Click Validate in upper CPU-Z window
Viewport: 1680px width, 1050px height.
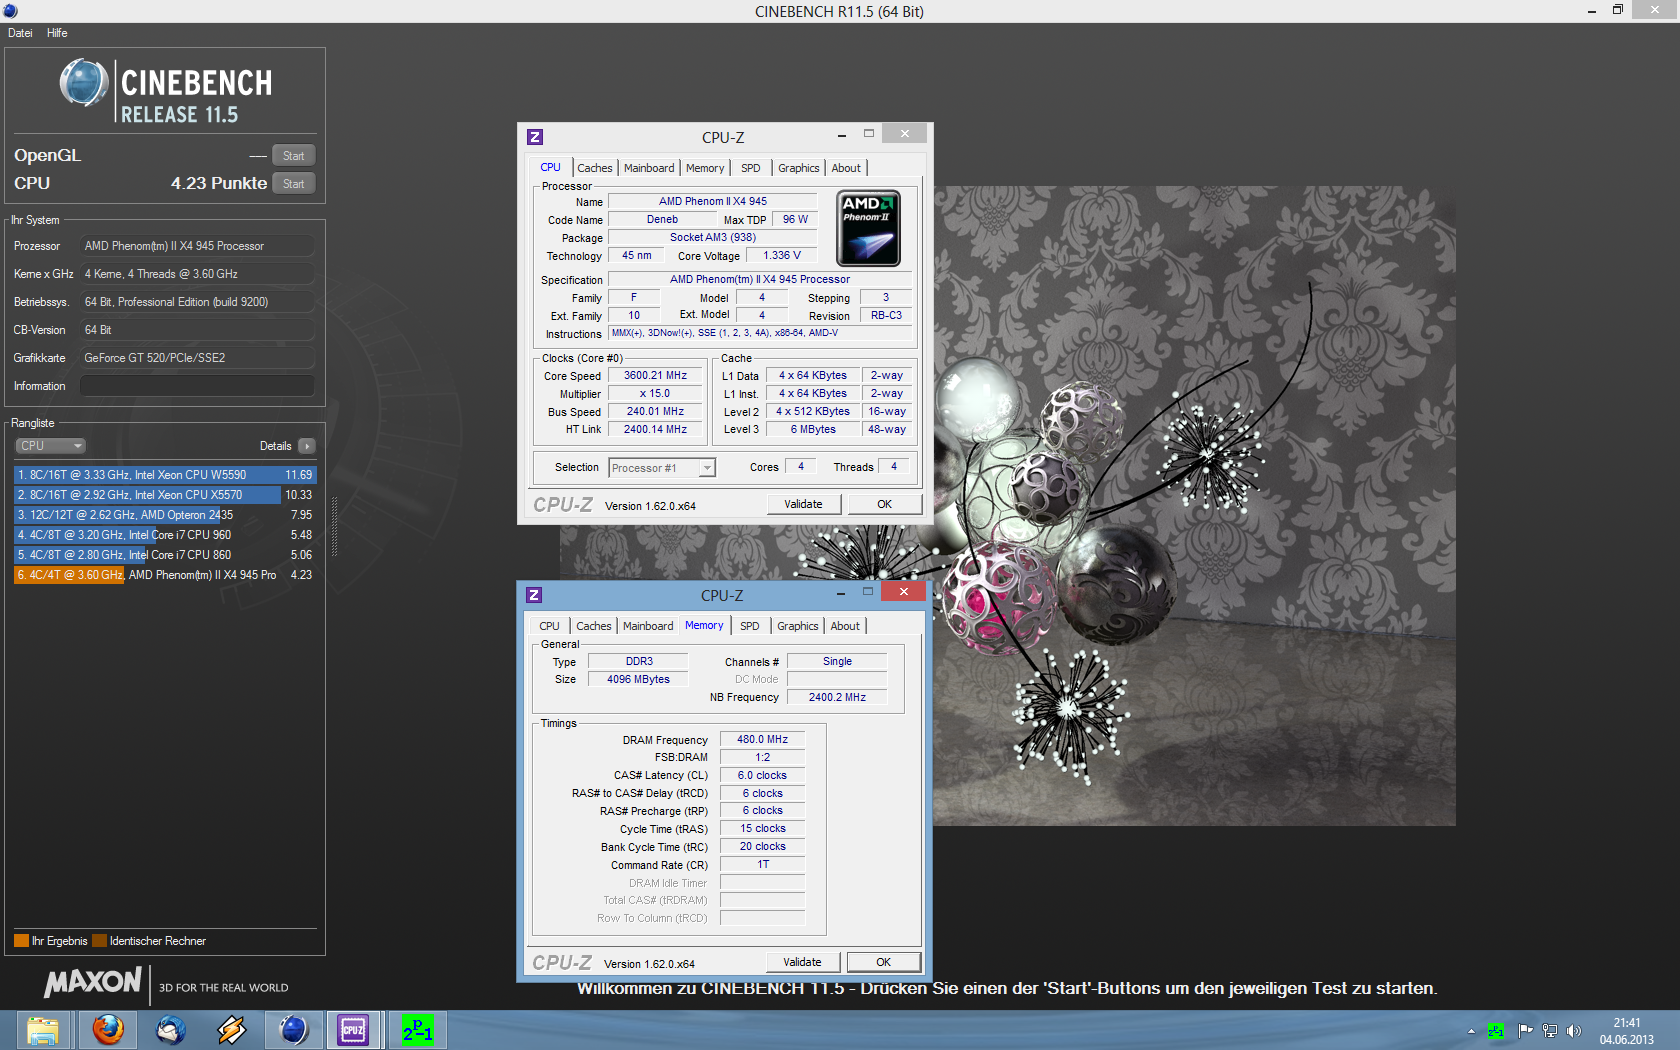pos(803,504)
